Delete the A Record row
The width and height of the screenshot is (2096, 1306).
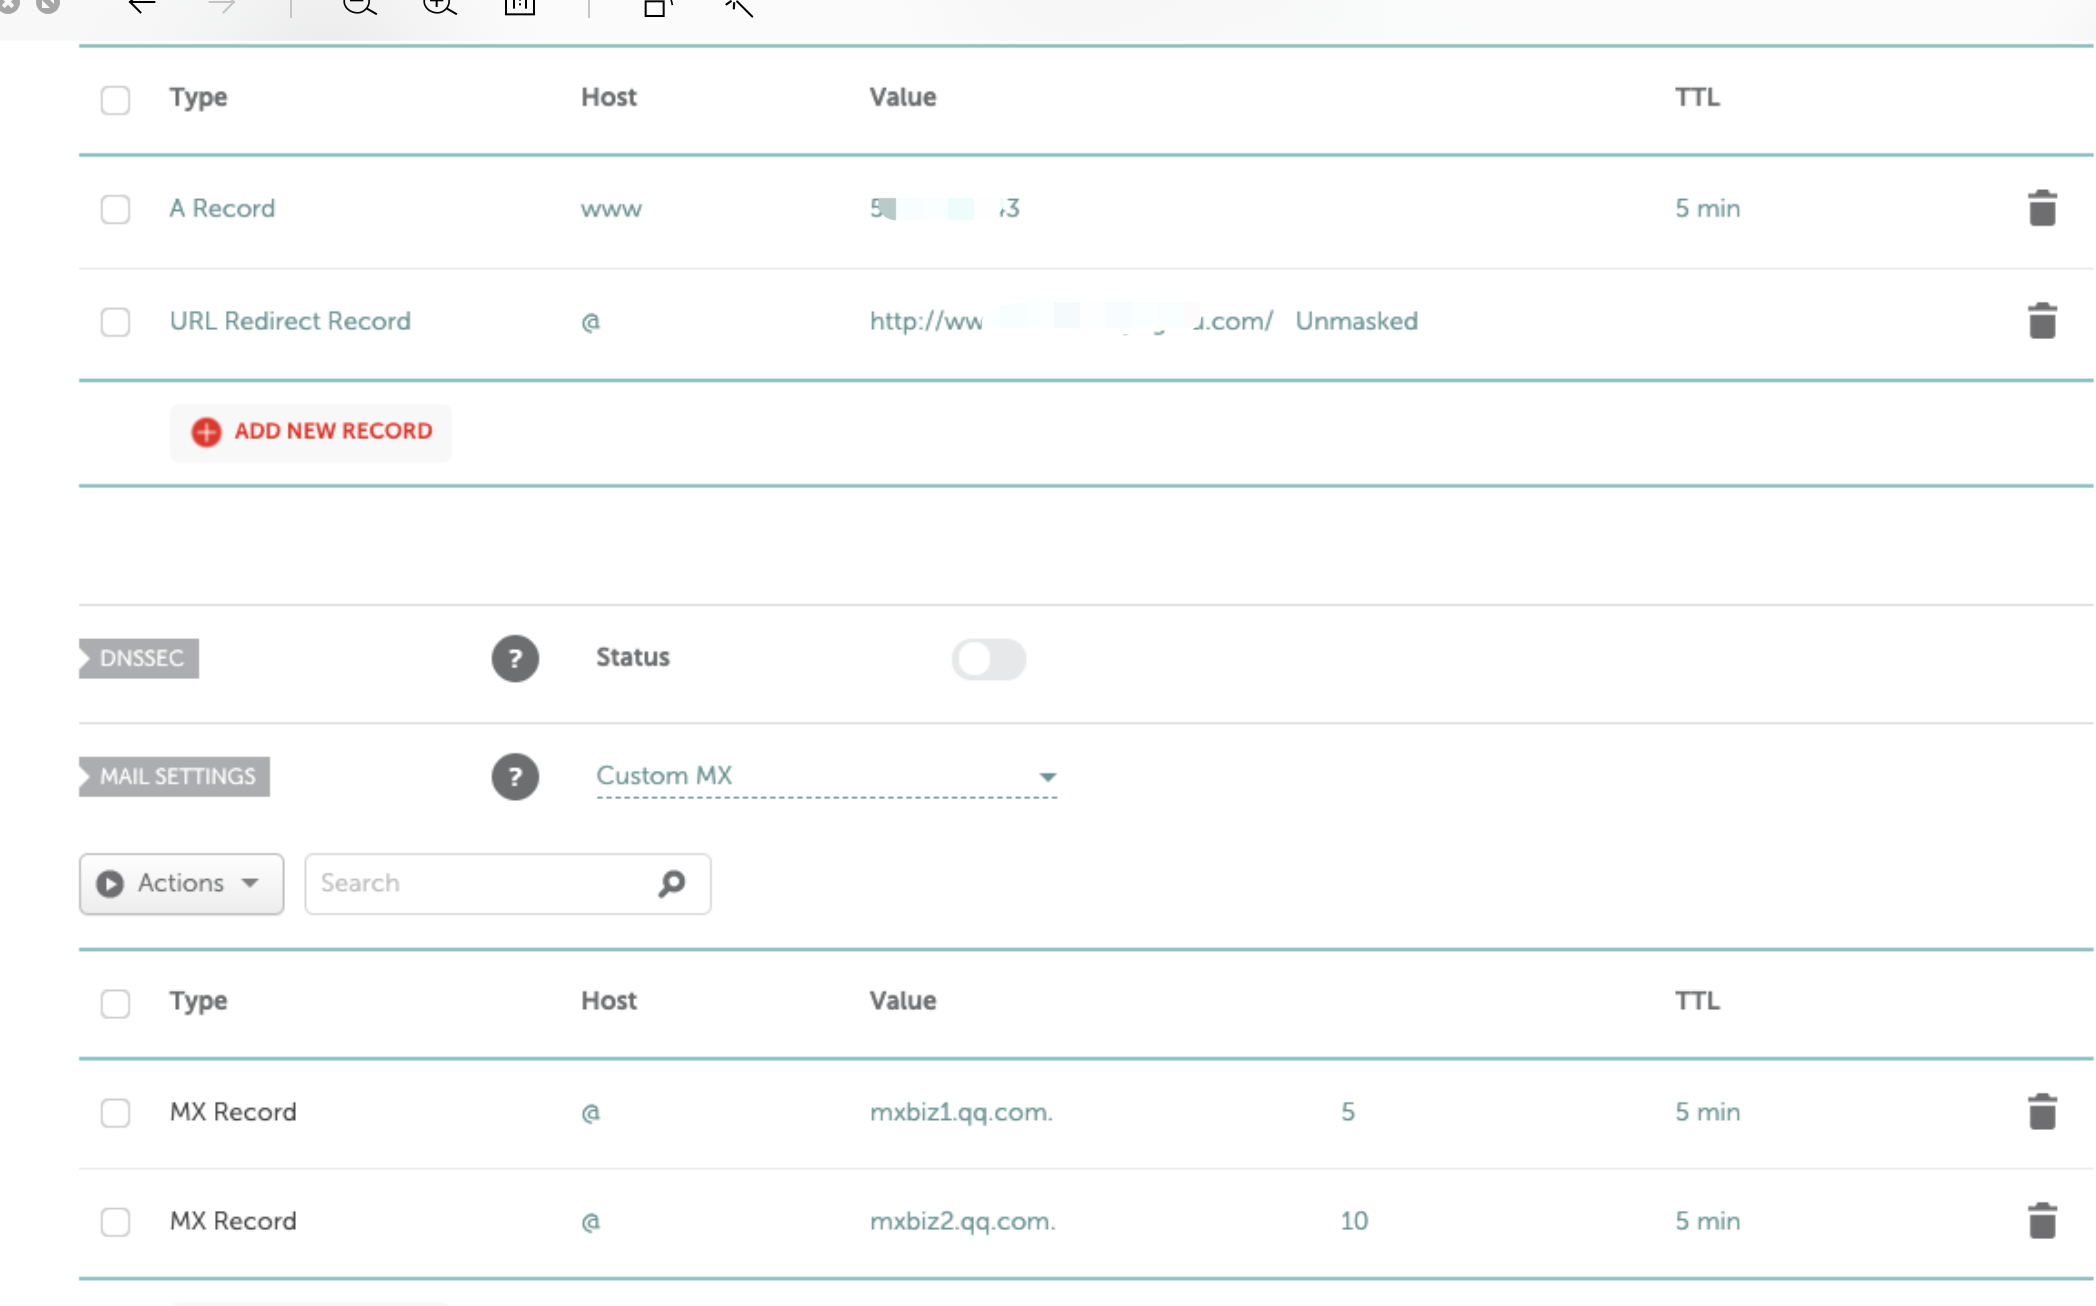[x=2041, y=208]
